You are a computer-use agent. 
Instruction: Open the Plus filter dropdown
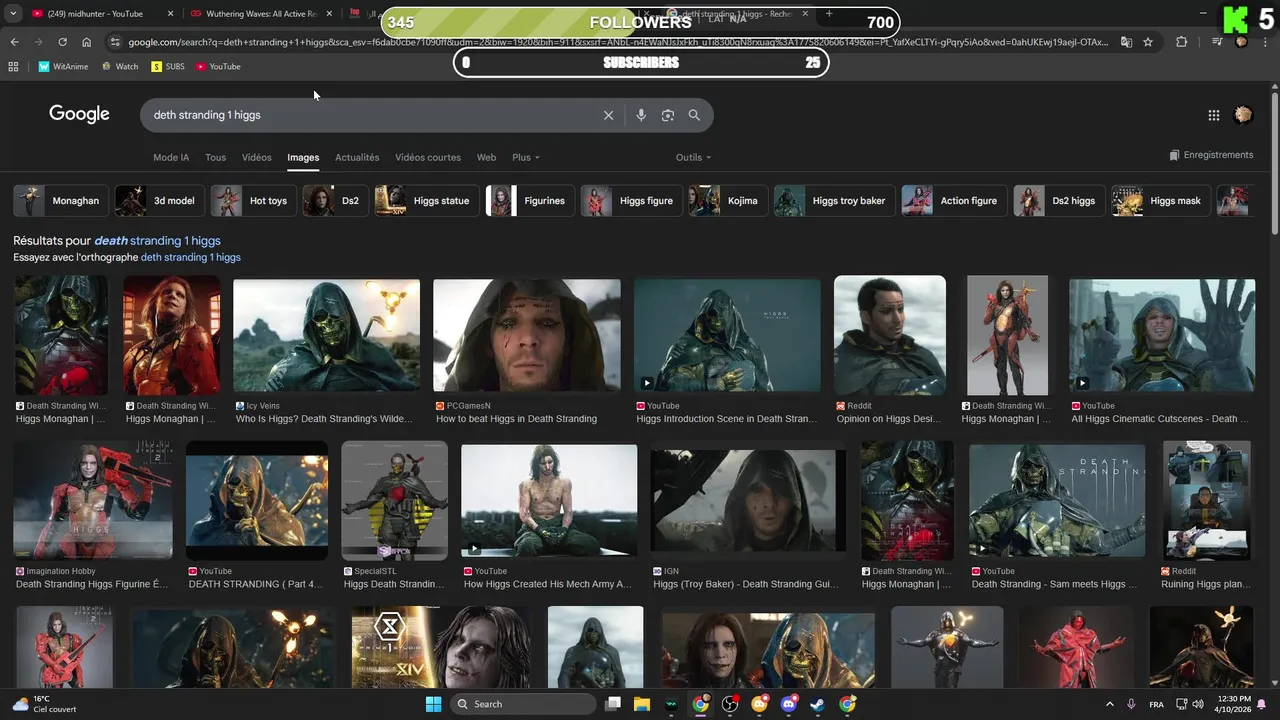click(526, 157)
